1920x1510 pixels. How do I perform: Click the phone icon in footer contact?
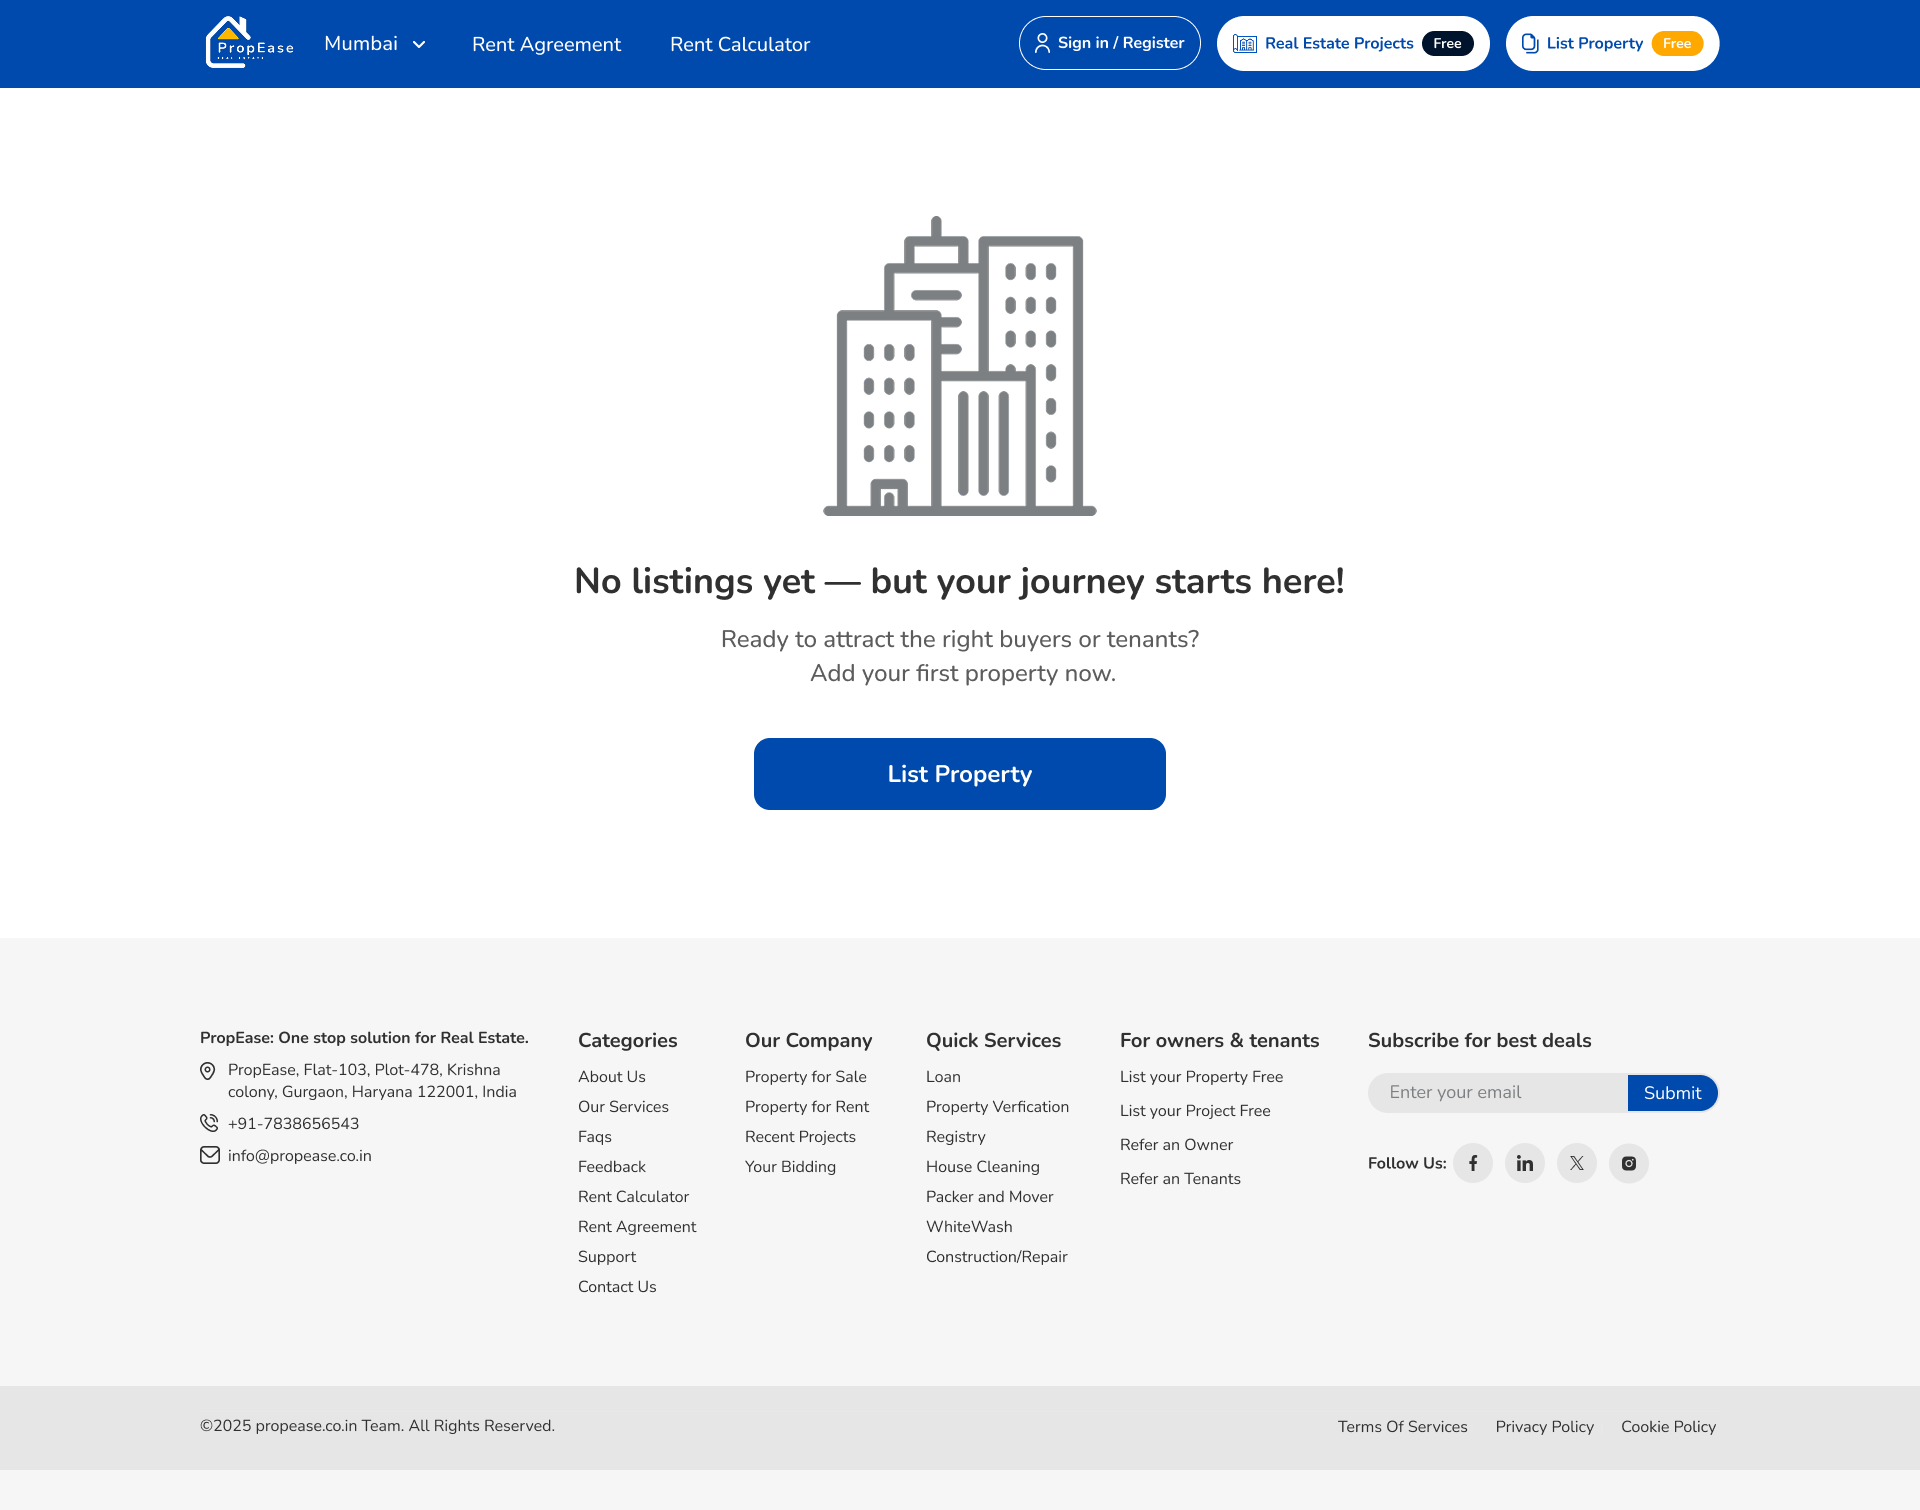coord(209,1123)
